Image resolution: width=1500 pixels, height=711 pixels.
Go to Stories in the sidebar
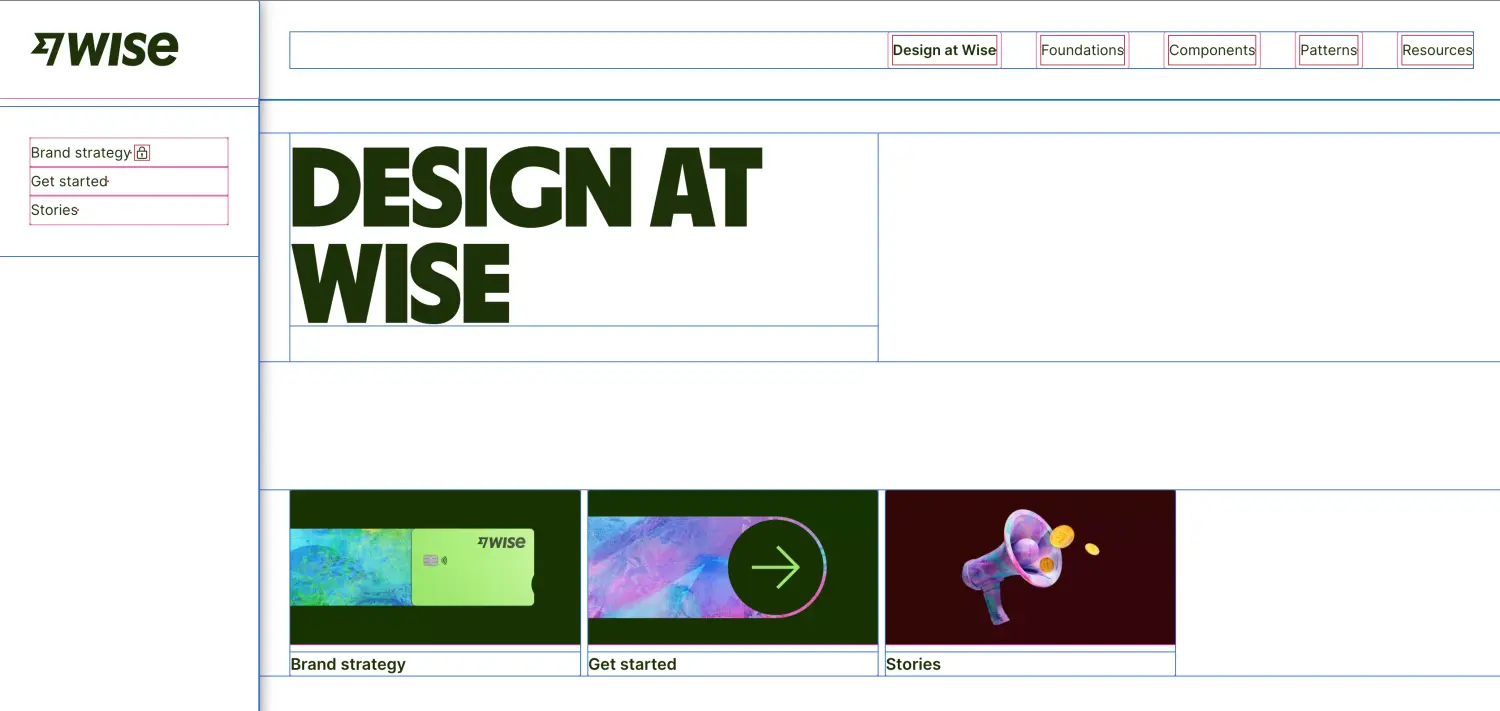click(54, 210)
